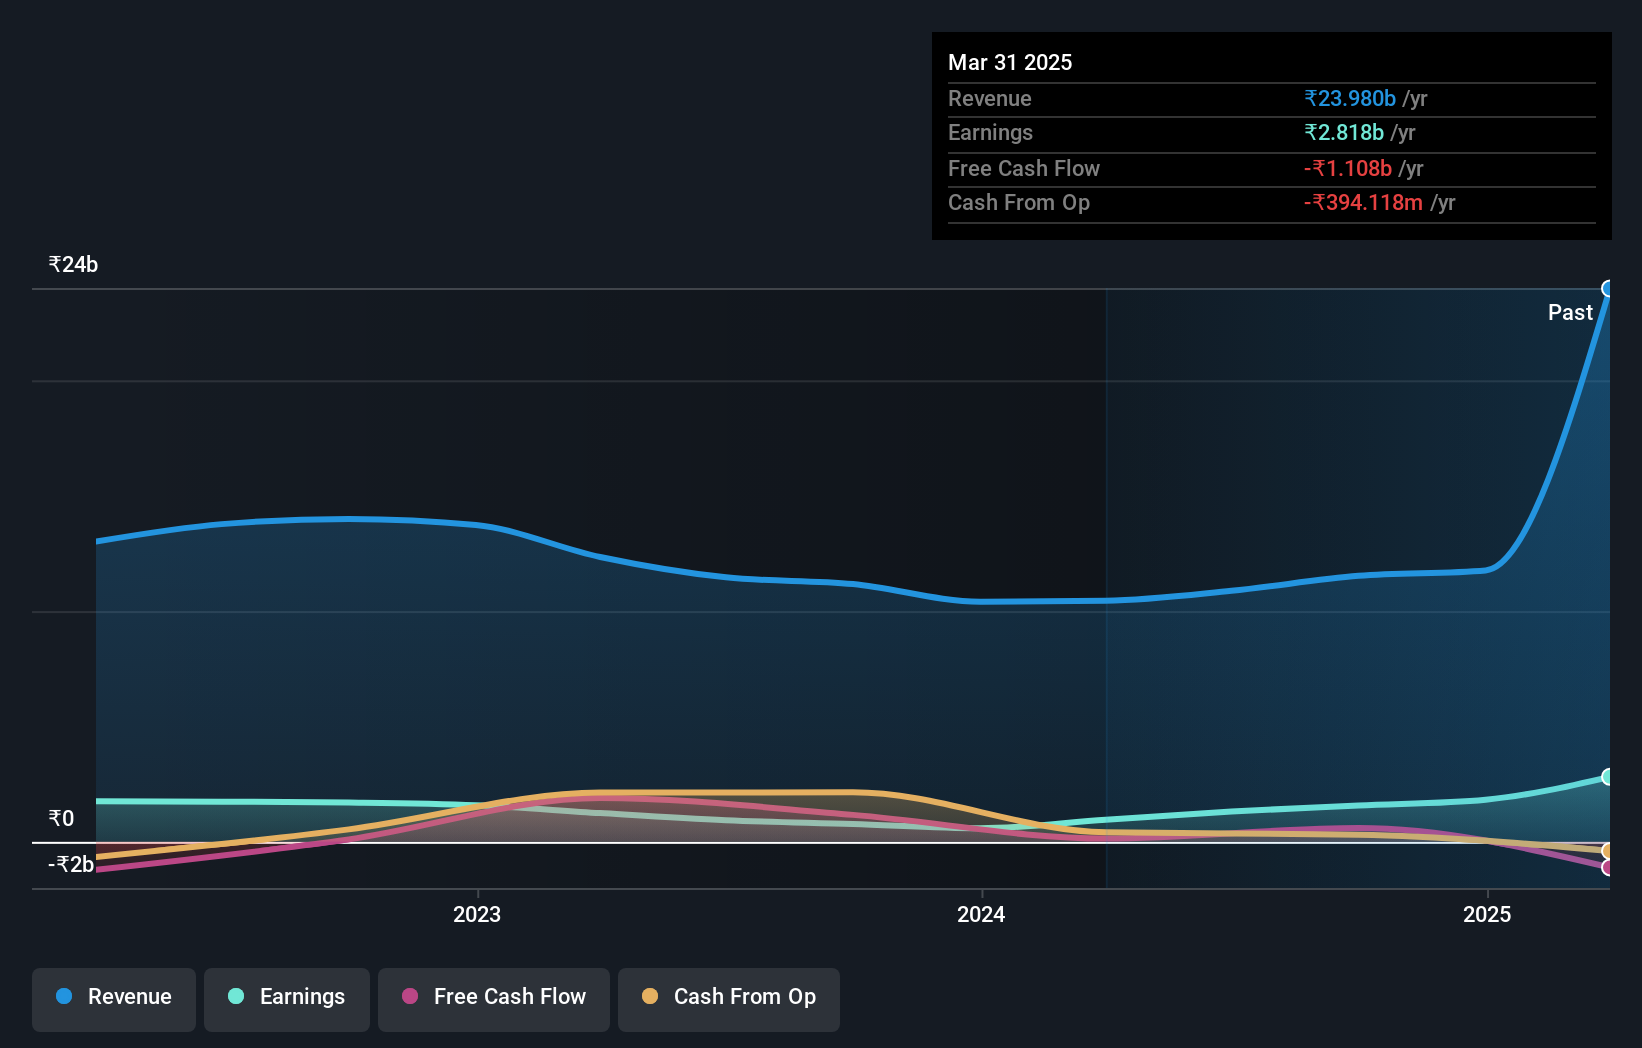Click the -₹2b y-axis label
Image resolution: width=1642 pixels, height=1048 pixels.
[x=71, y=864]
